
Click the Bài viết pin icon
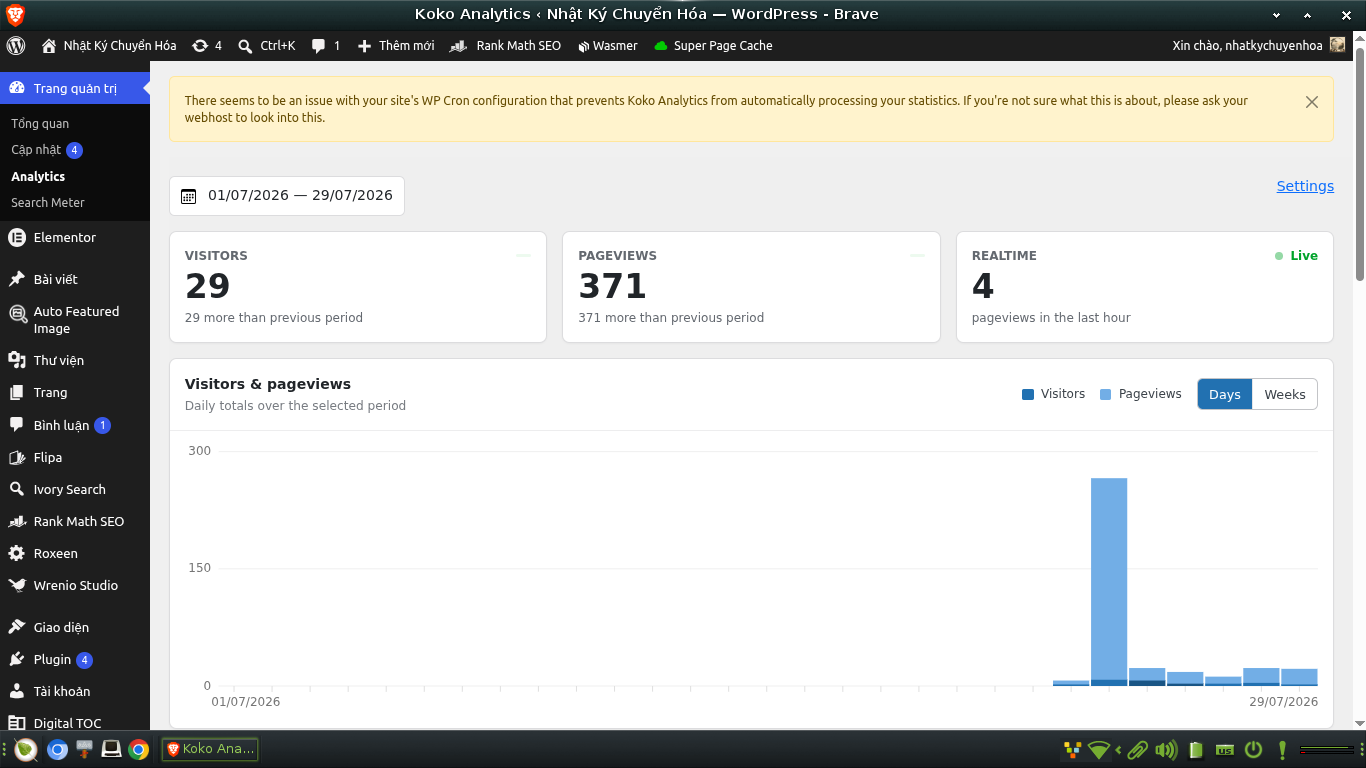pos(17,279)
